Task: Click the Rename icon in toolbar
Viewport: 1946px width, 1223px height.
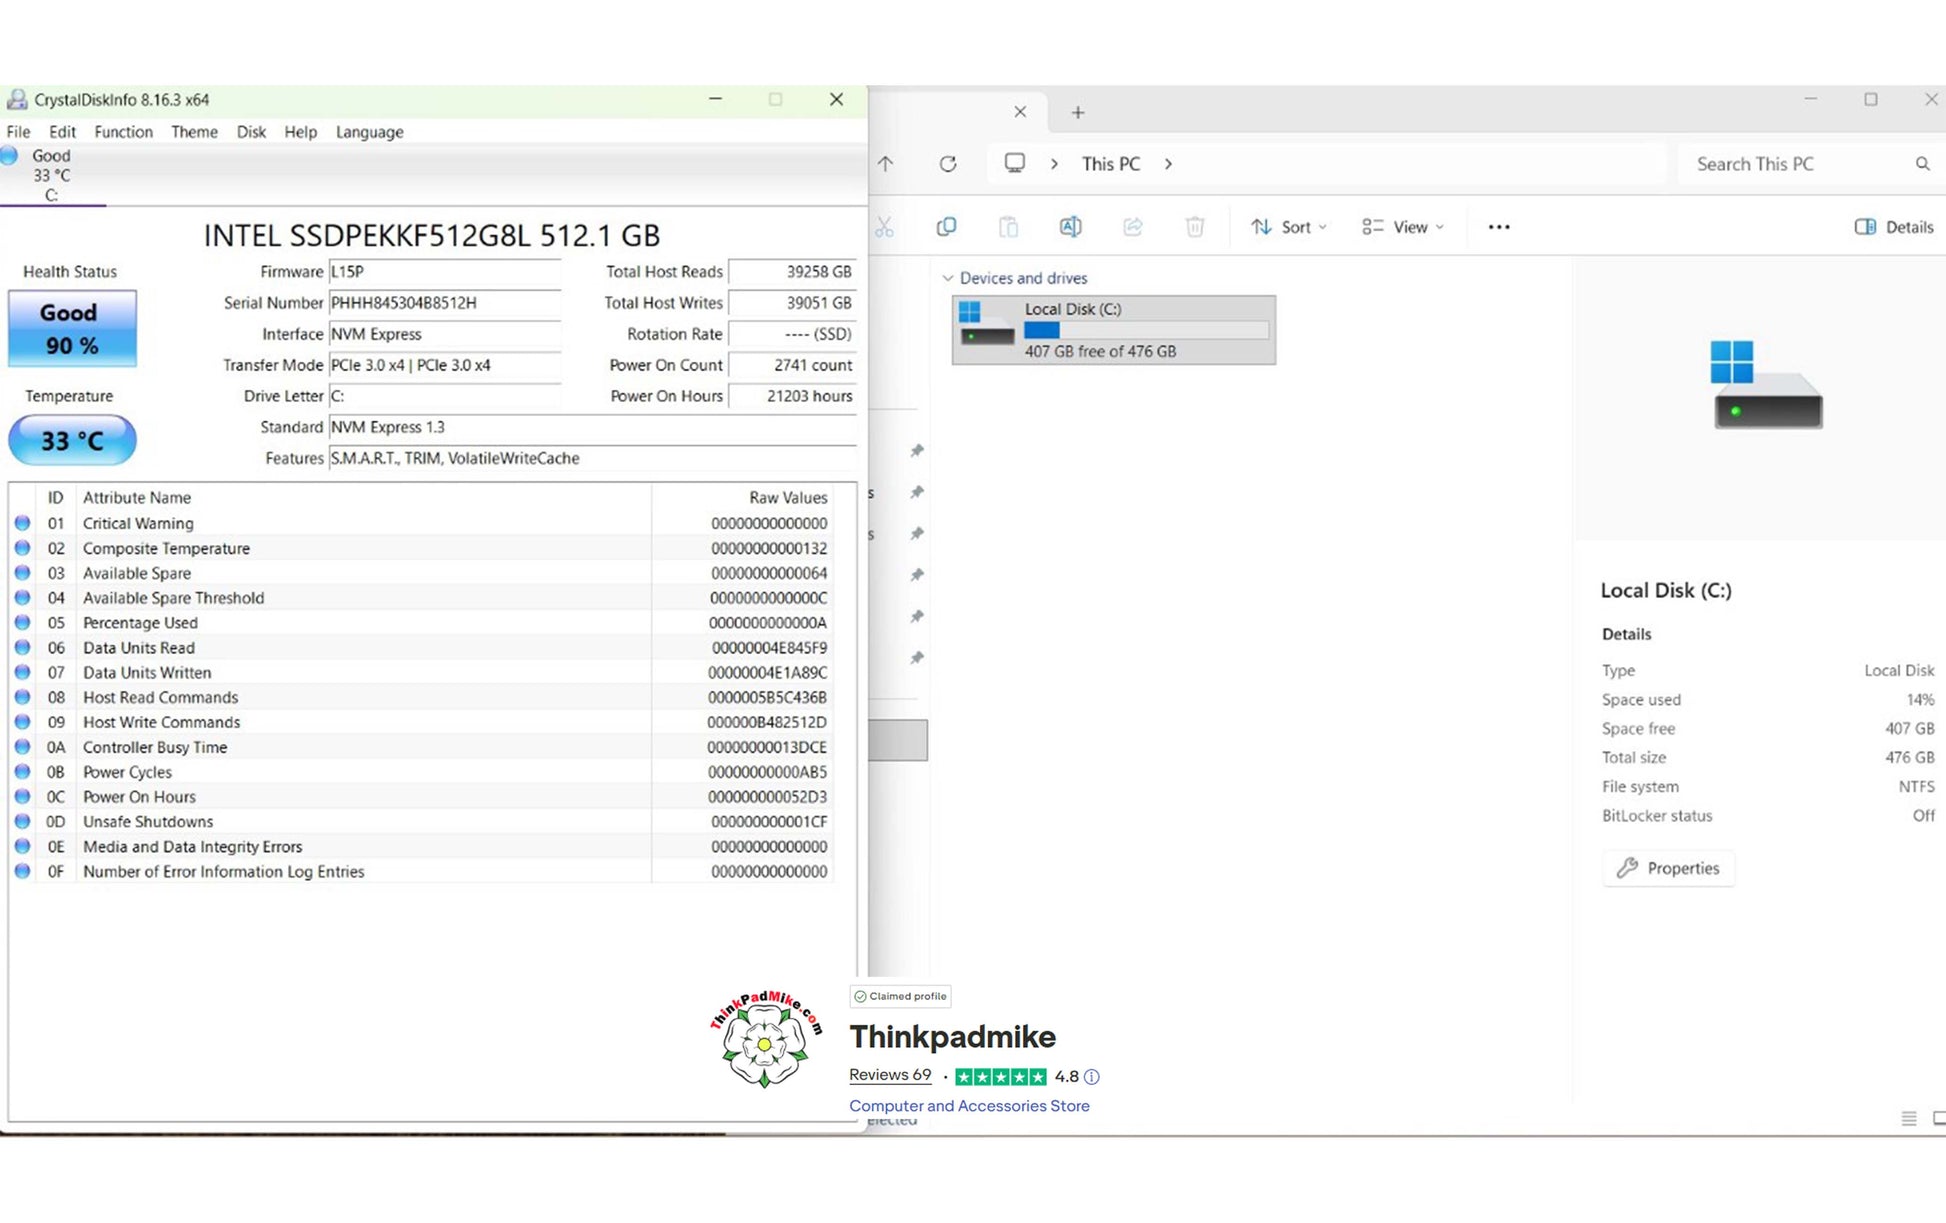Action: tap(1070, 227)
